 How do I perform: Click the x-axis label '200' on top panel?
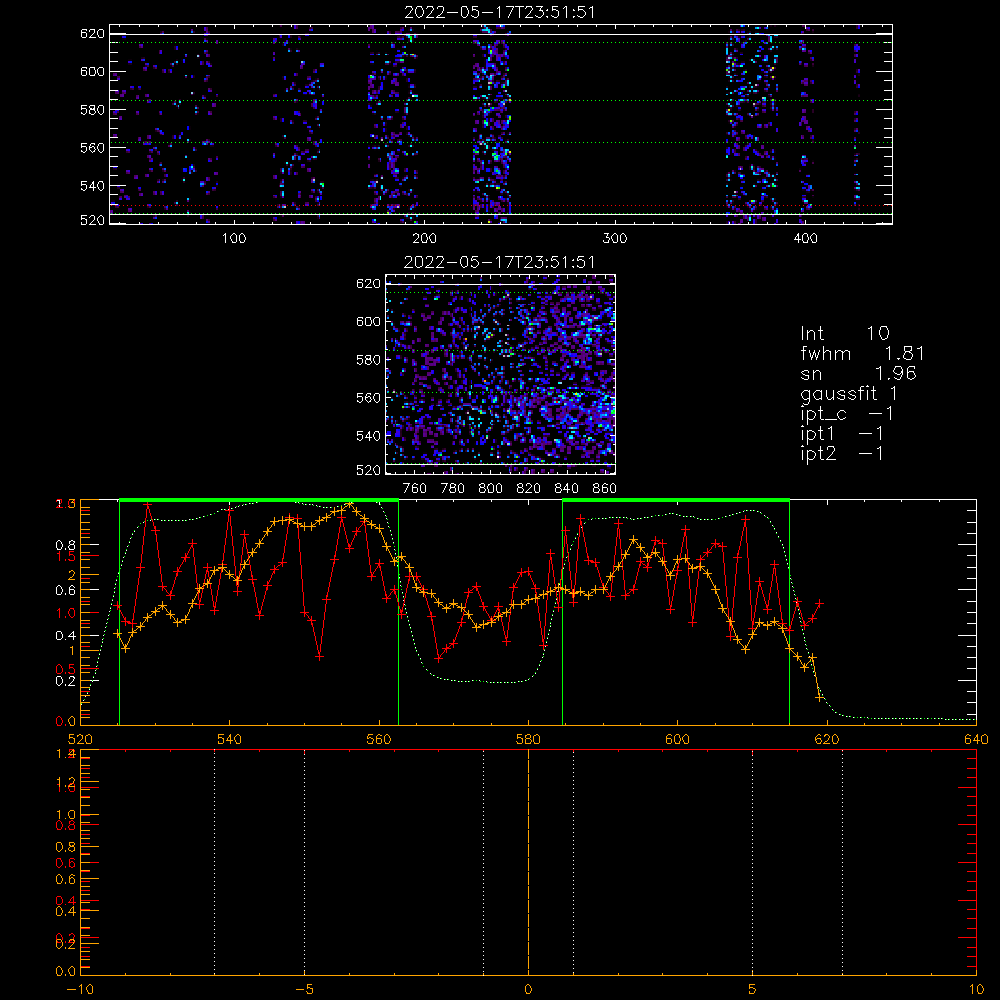(x=424, y=239)
